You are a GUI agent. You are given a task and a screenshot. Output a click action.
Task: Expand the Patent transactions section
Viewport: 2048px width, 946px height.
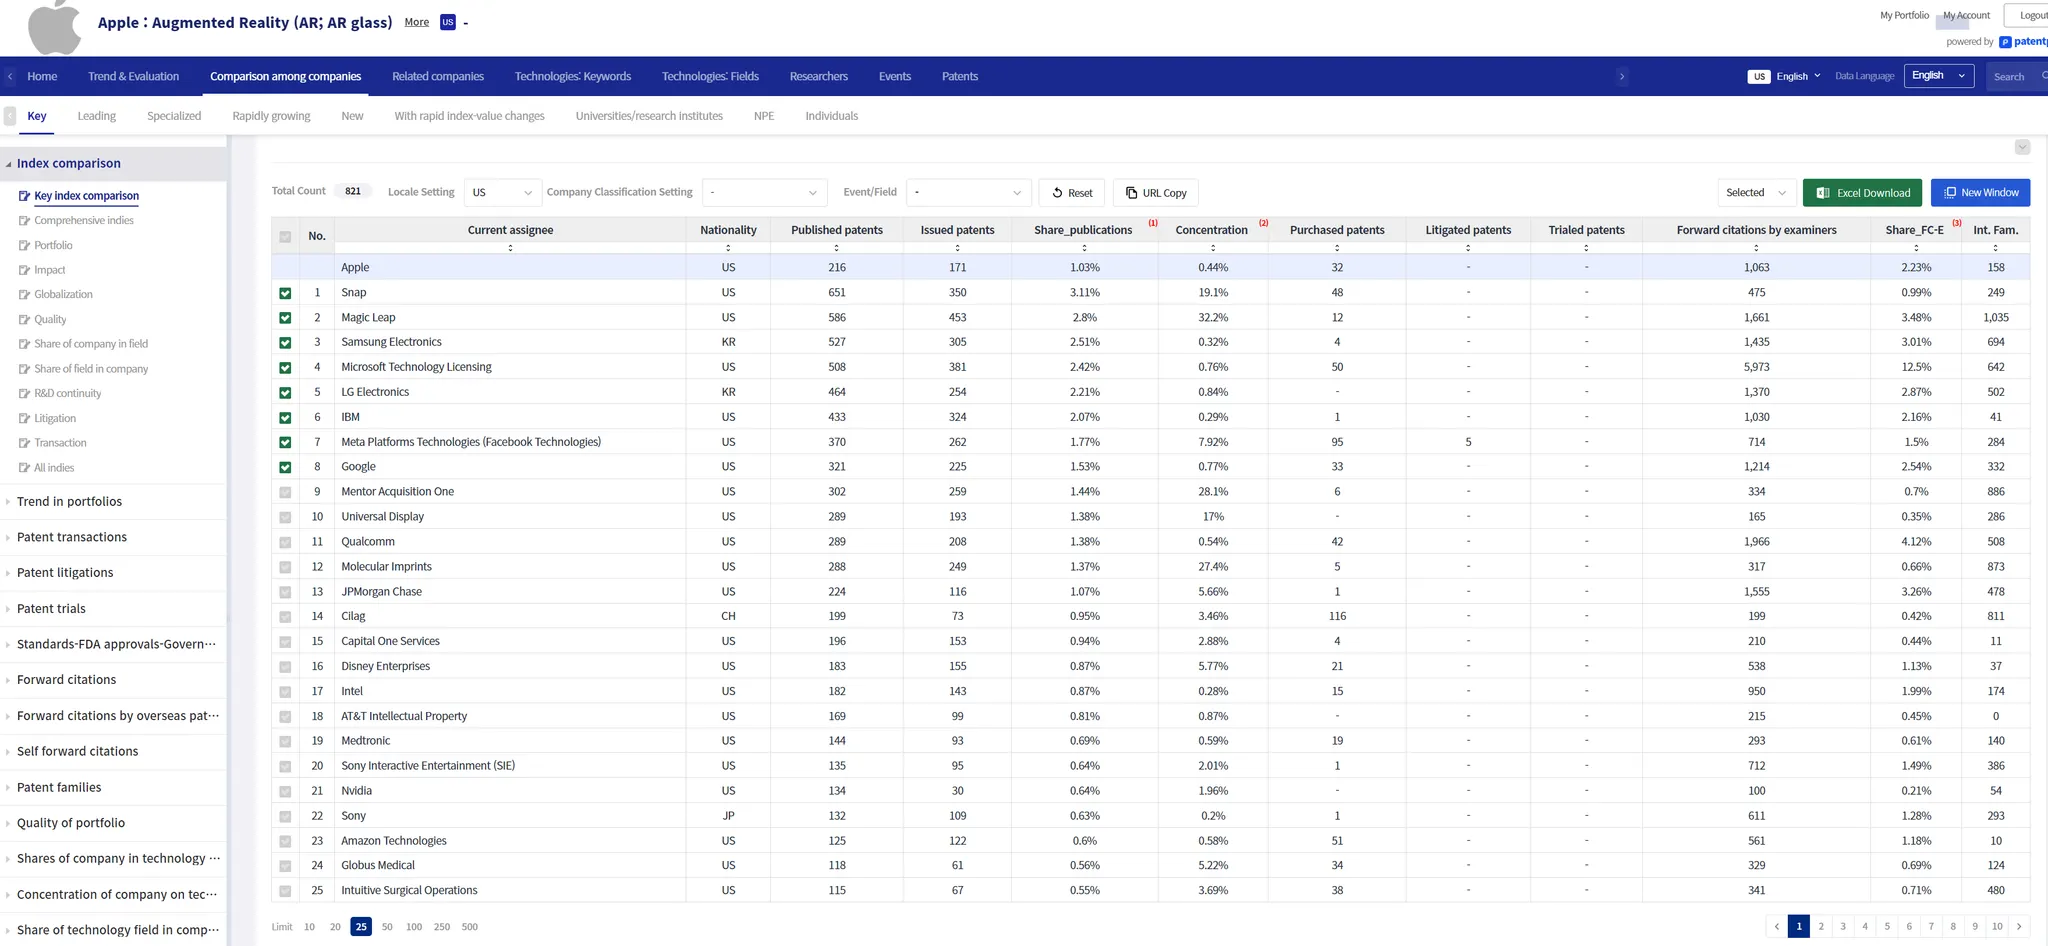point(72,537)
